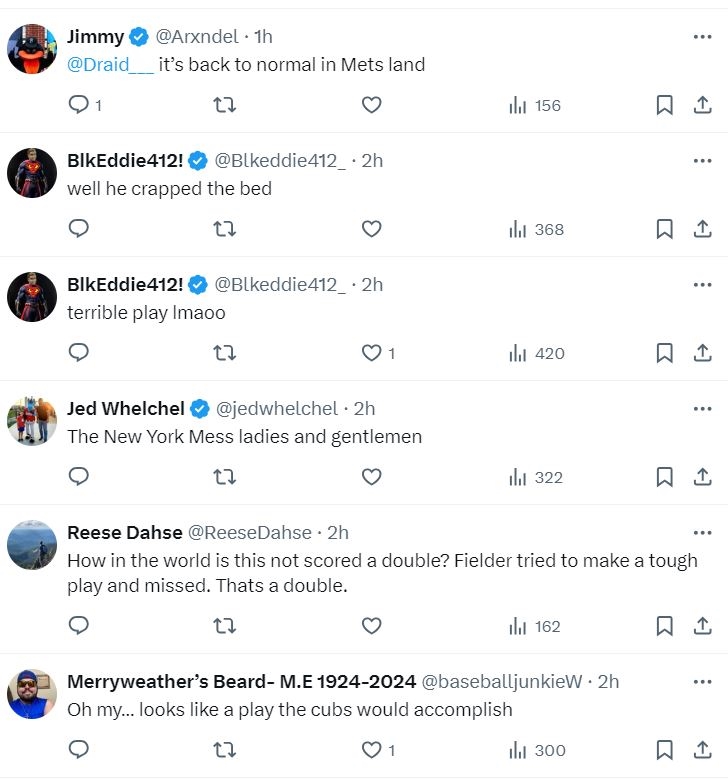Bookmark Reese Dahse's double scoring tweet

[x=664, y=626]
